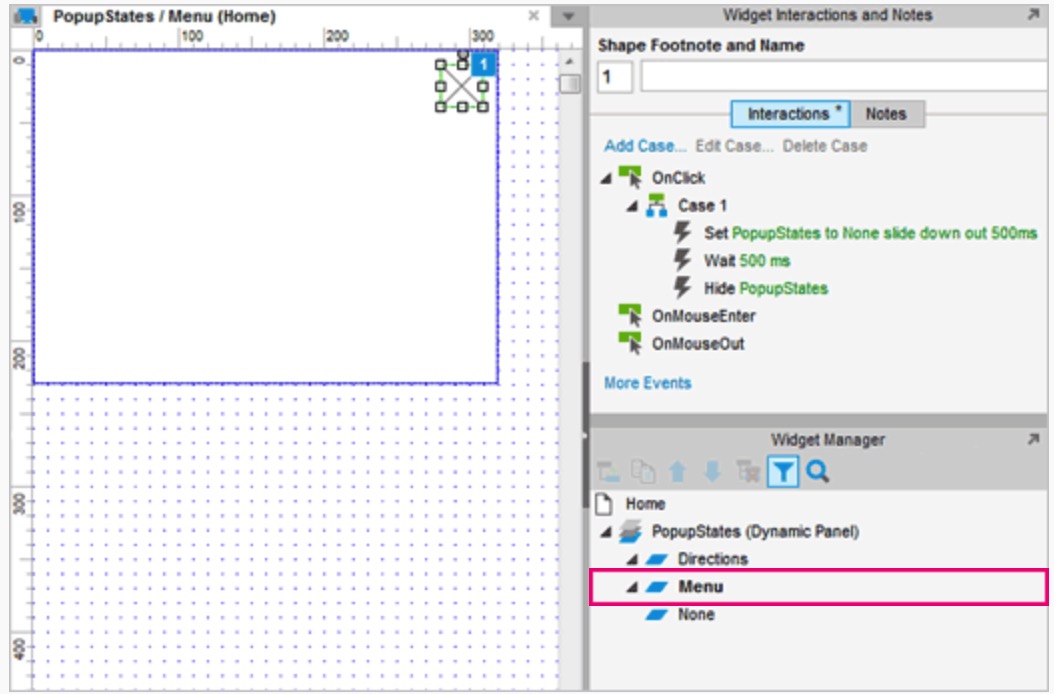Pop out the Widget Manager panel
The width and height of the screenshot is (1054, 694).
coord(1033,439)
